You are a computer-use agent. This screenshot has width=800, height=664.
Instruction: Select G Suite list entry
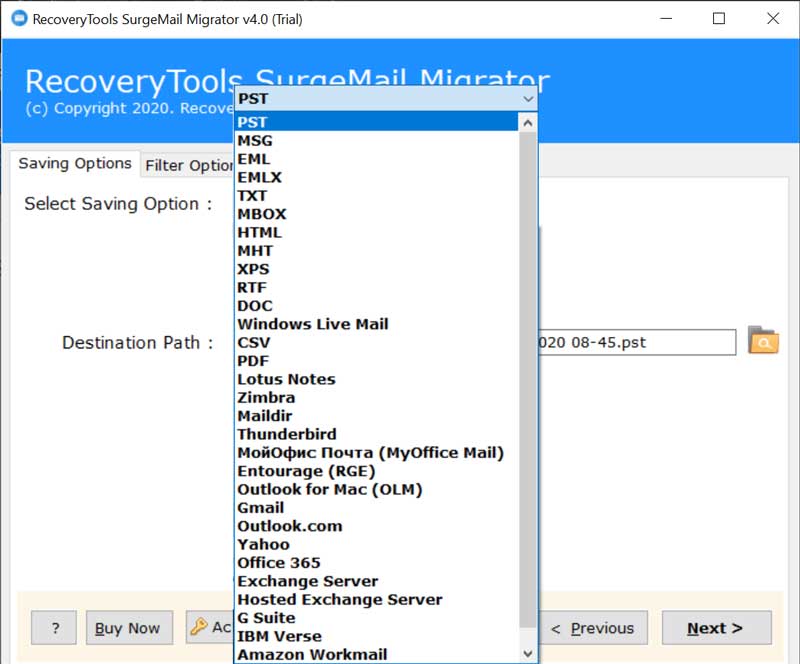(377, 619)
